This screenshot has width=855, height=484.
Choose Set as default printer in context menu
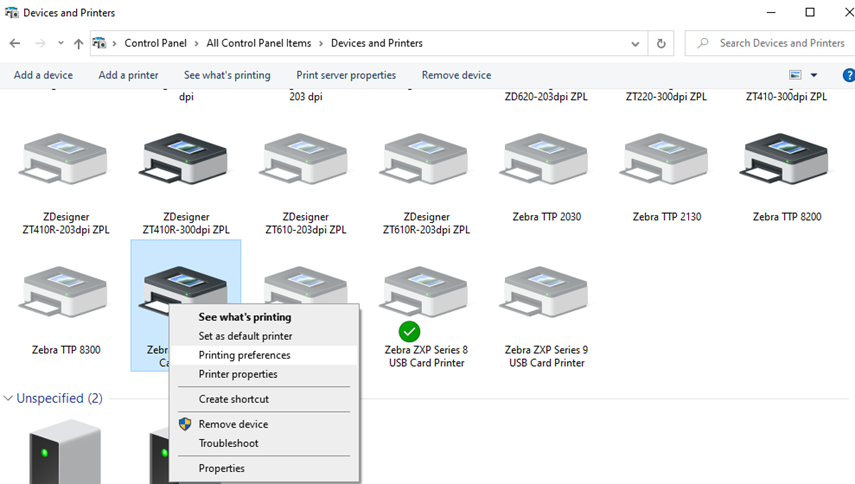(x=245, y=336)
